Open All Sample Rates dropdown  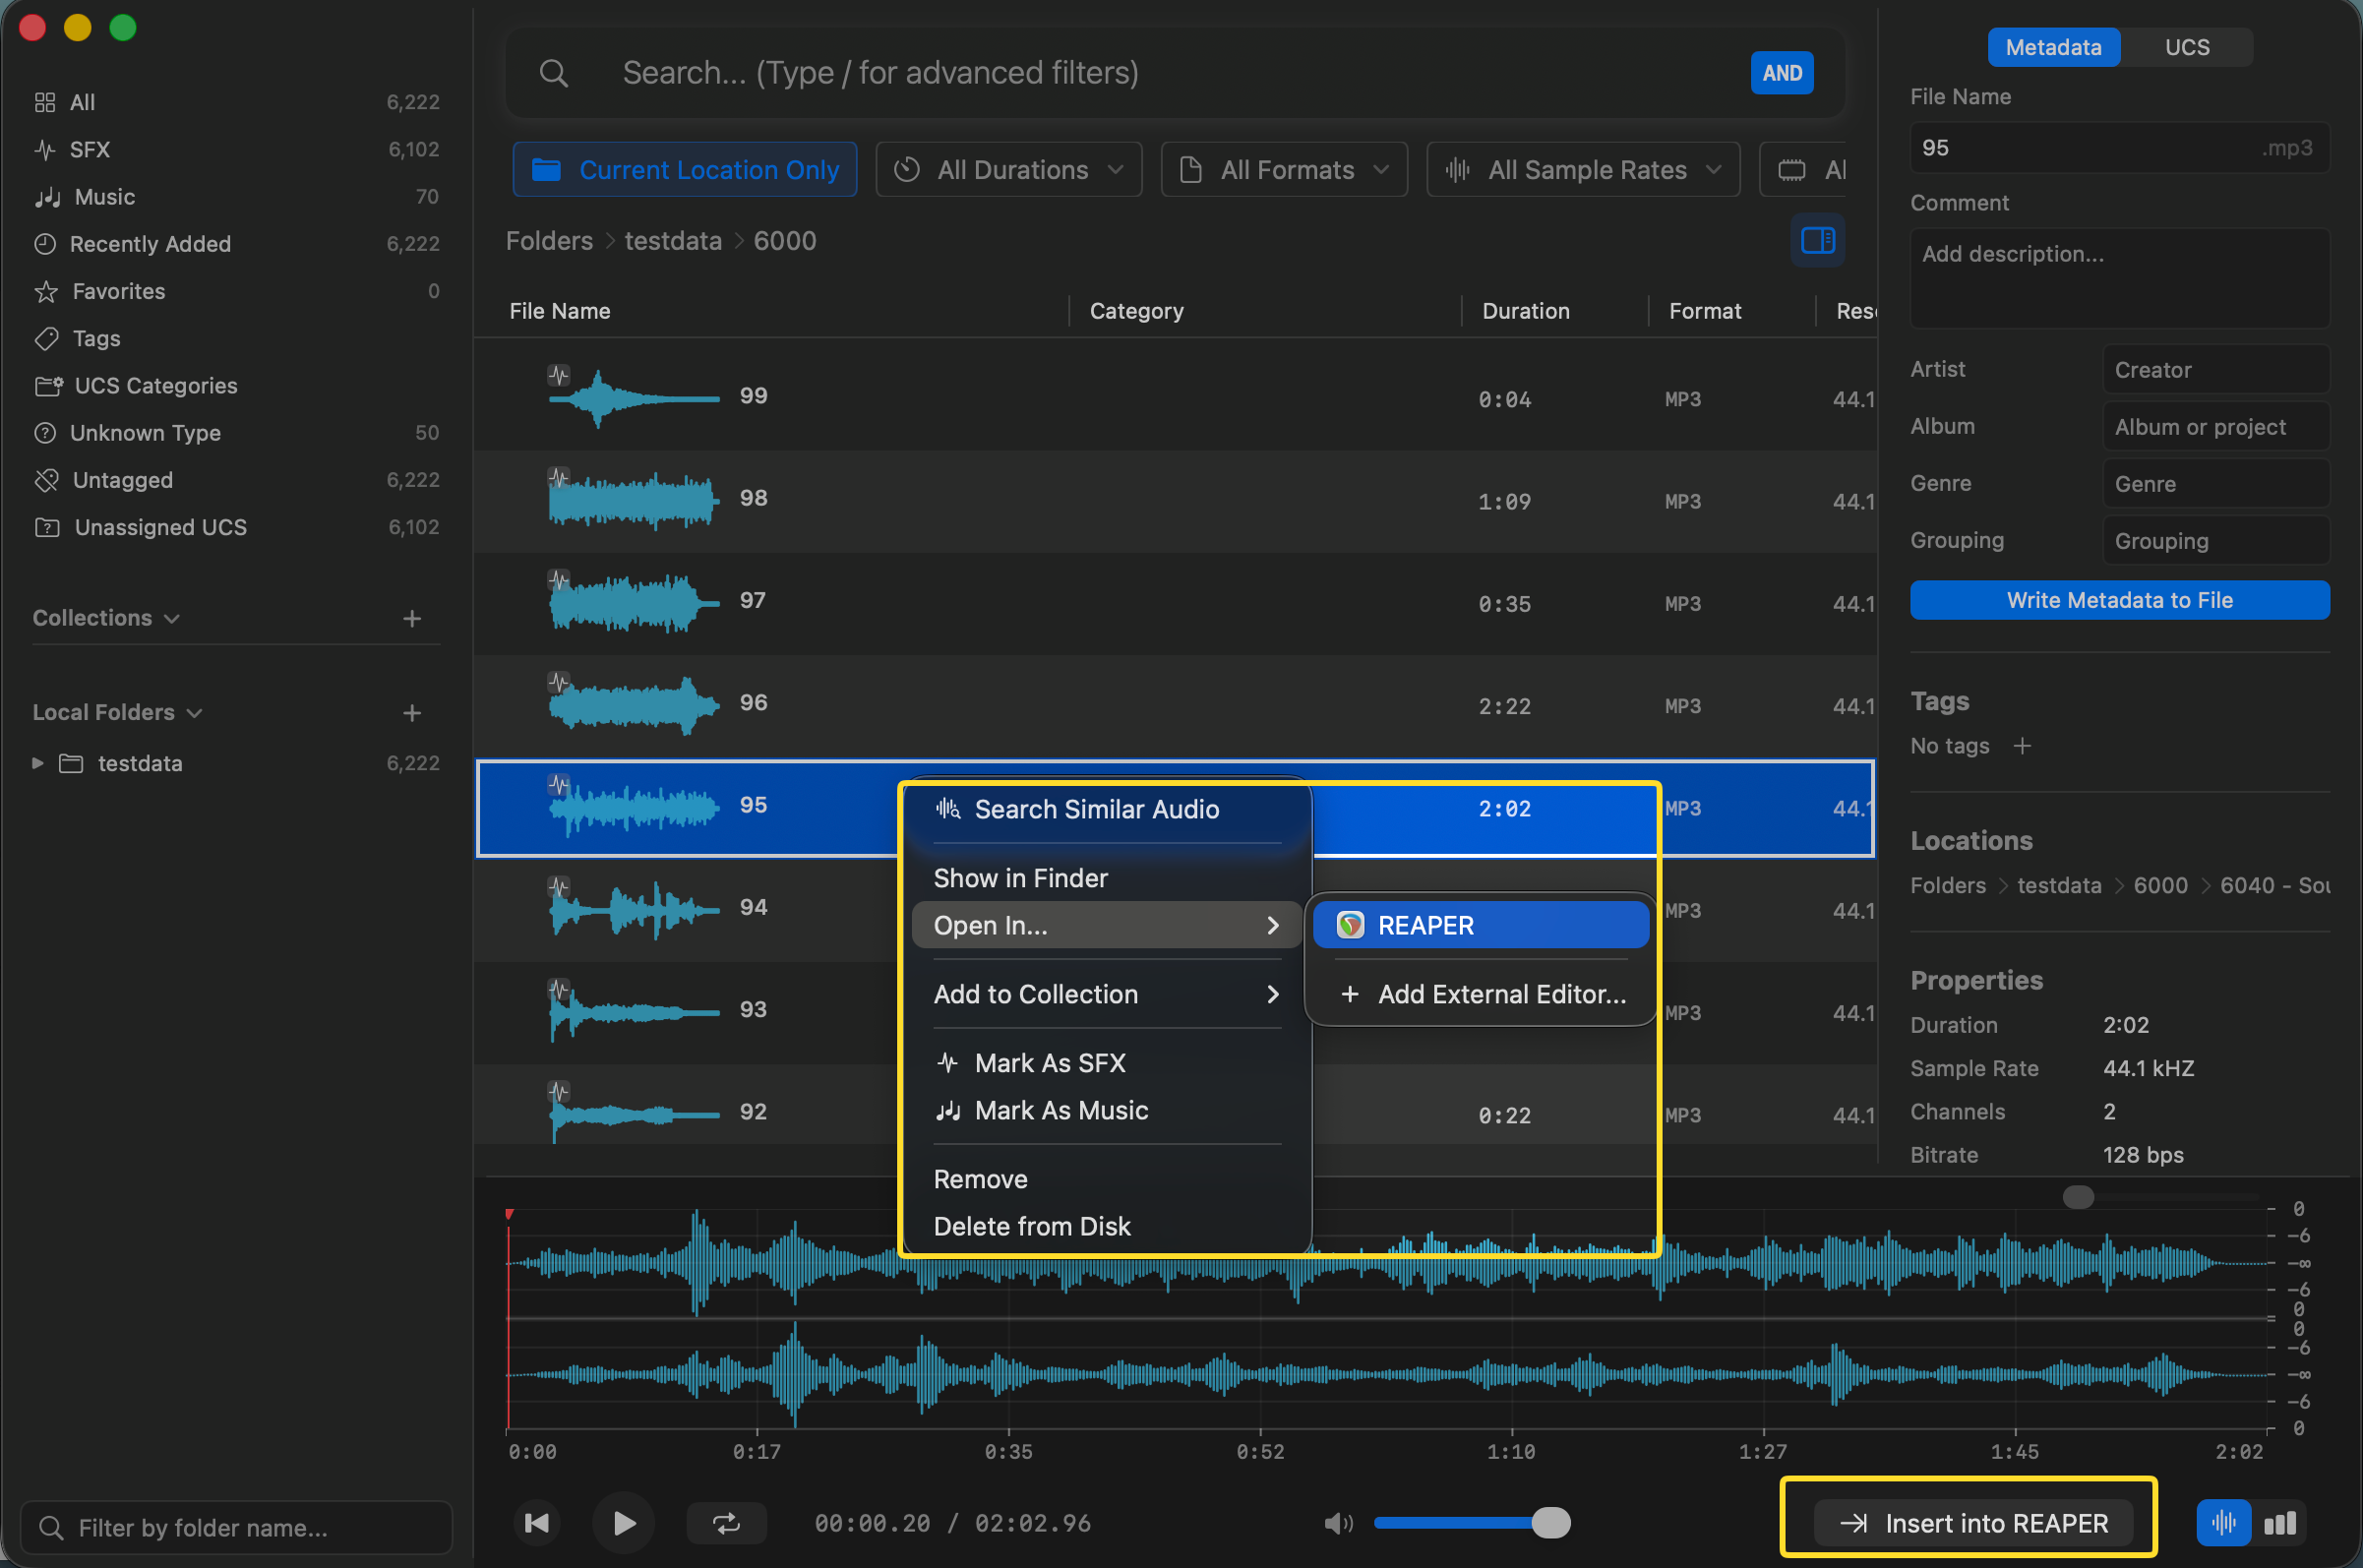click(x=1583, y=170)
